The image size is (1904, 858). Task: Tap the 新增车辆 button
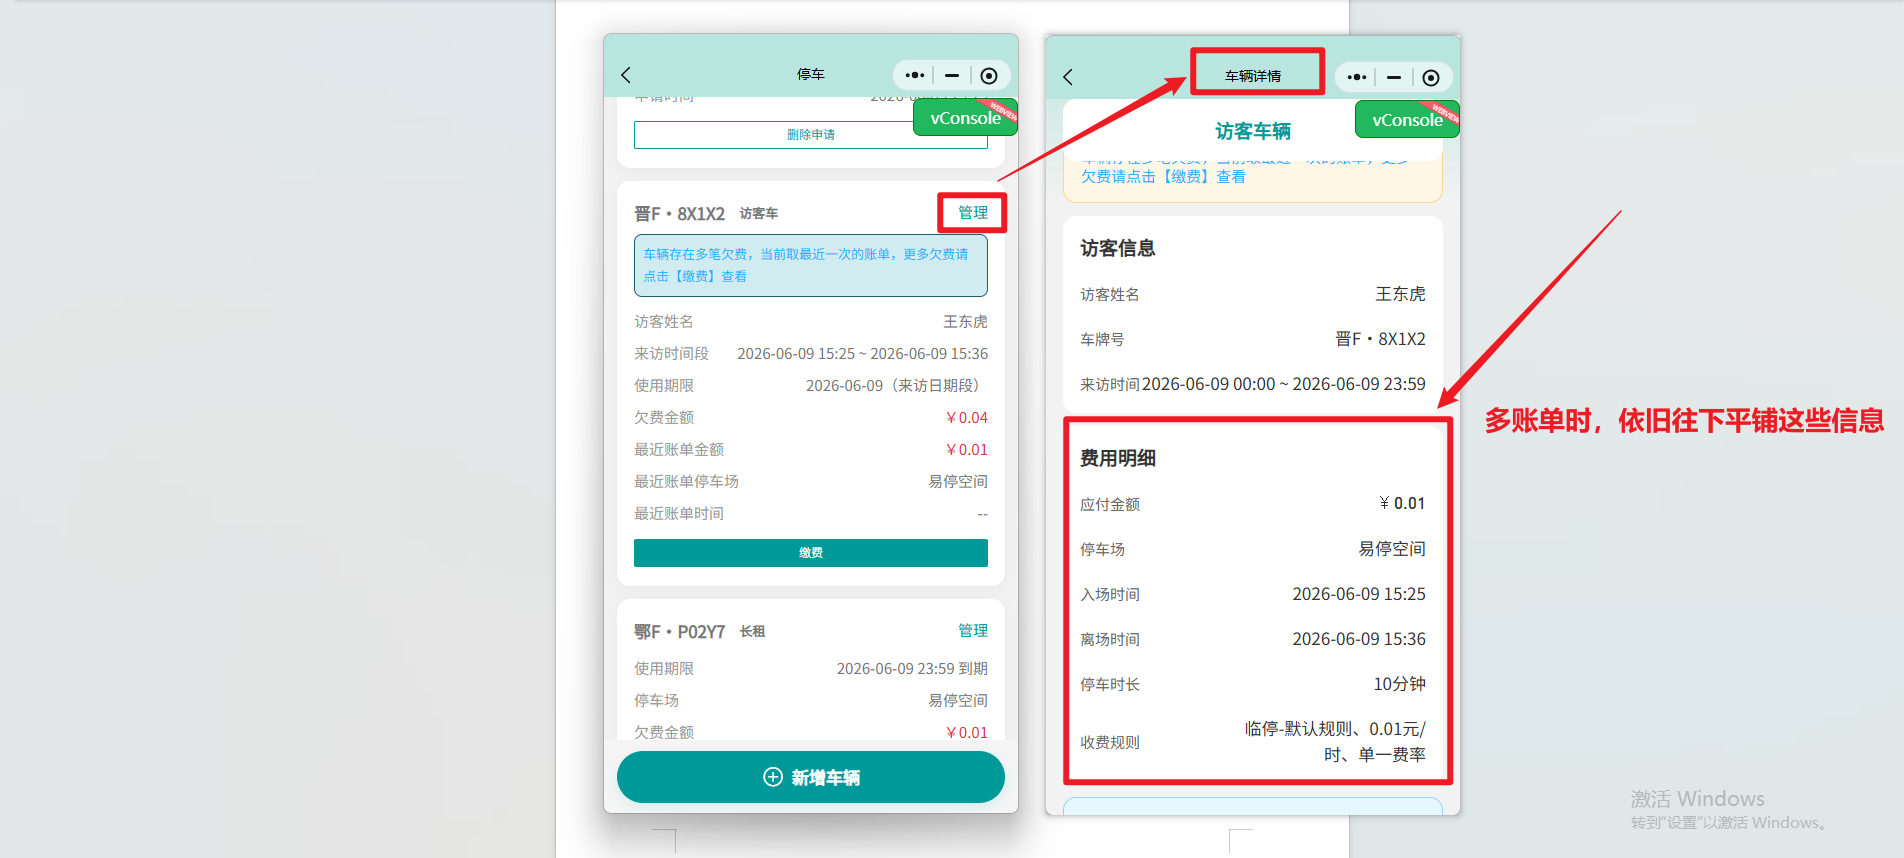pyautogui.click(x=811, y=777)
